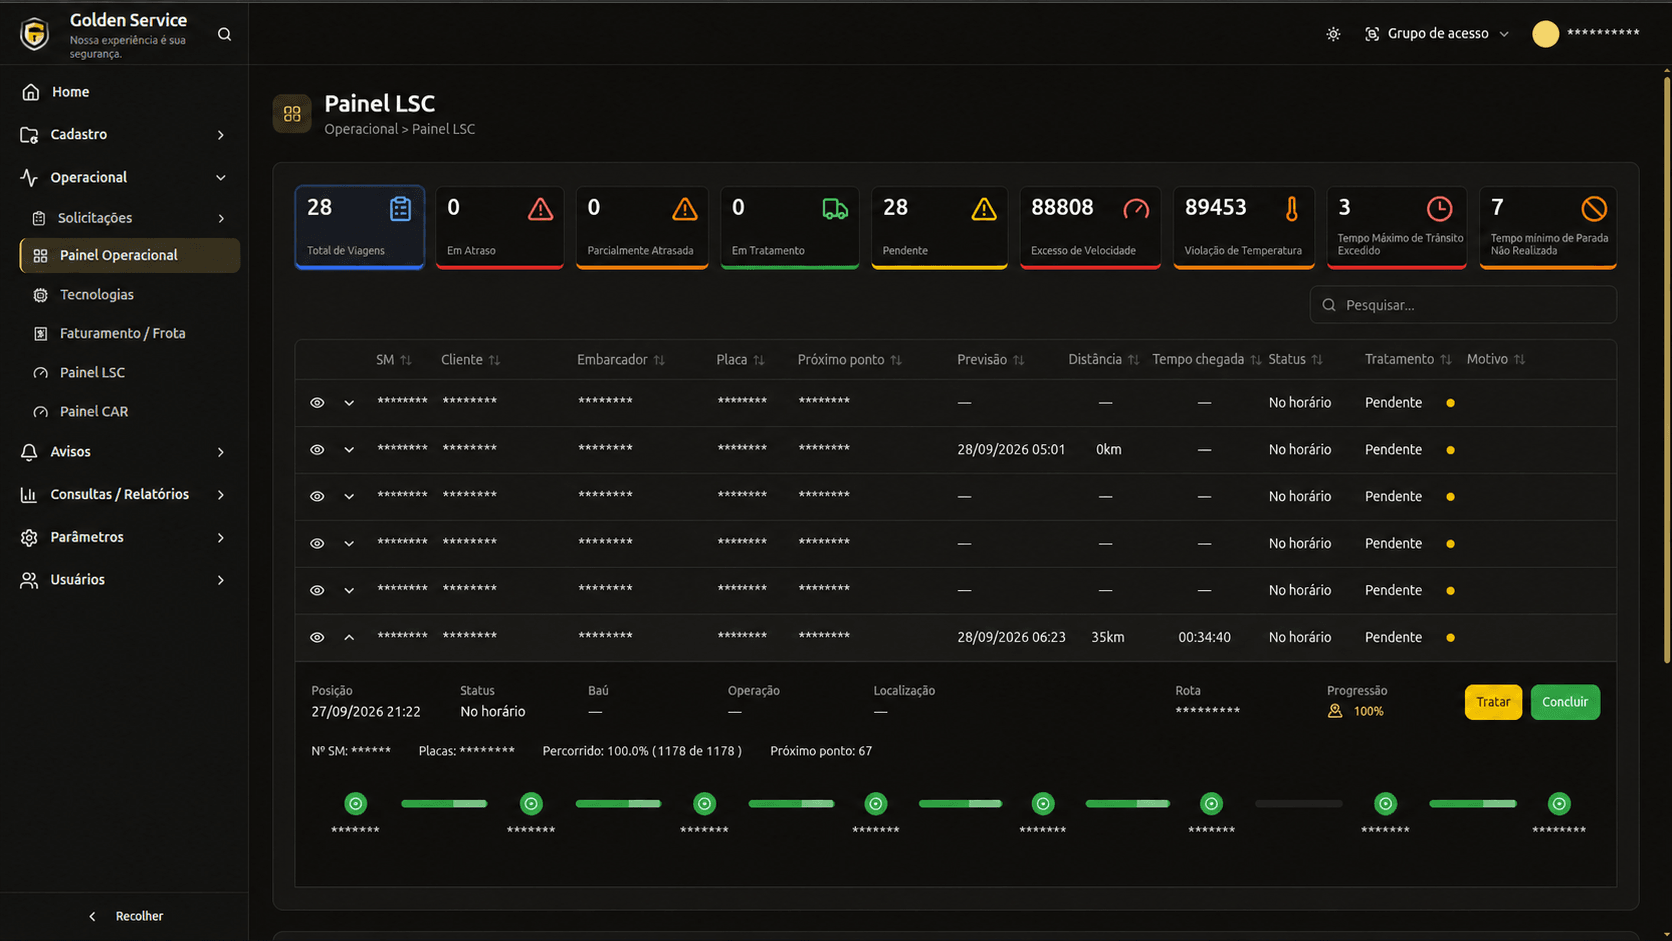Open the Violação de Temperatura card
This screenshot has height=941, width=1672.
click(x=1244, y=227)
